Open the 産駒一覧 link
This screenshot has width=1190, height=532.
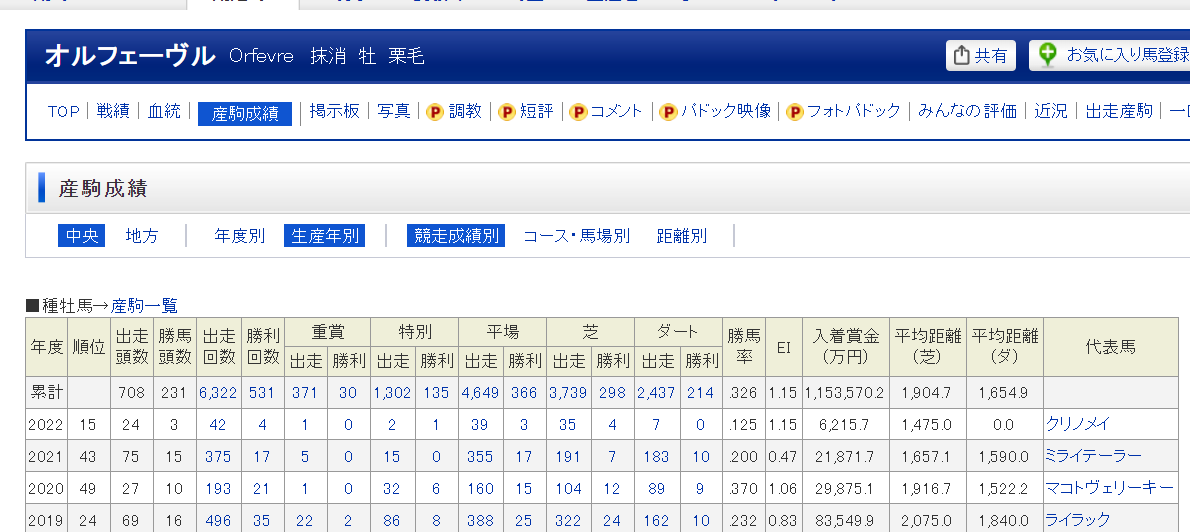[144, 306]
